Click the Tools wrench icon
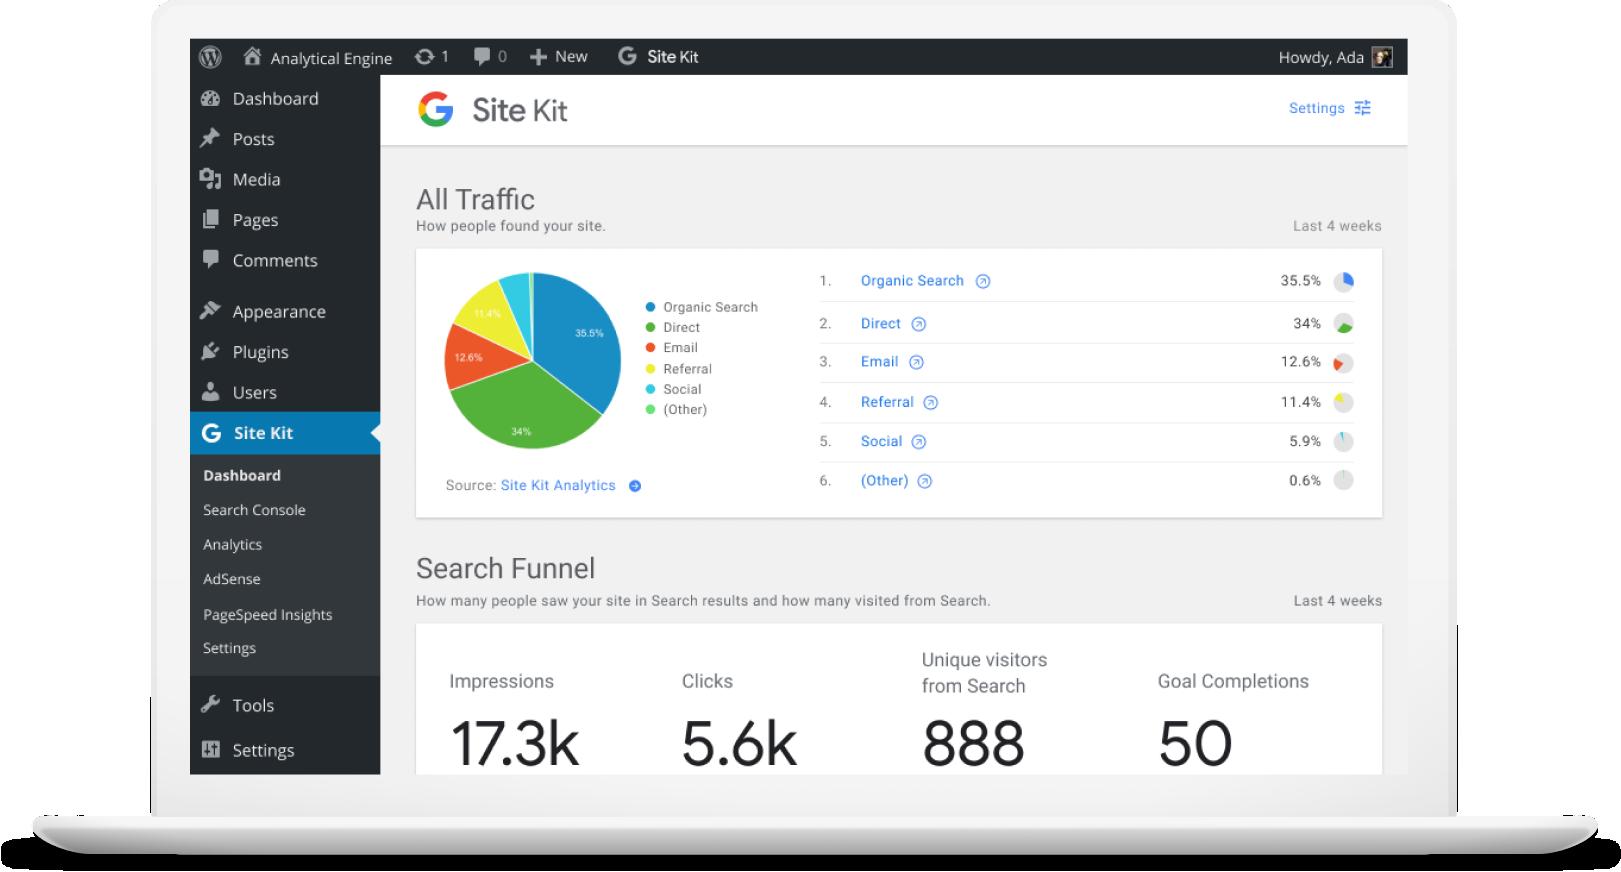1621x872 pixels. 210,704
